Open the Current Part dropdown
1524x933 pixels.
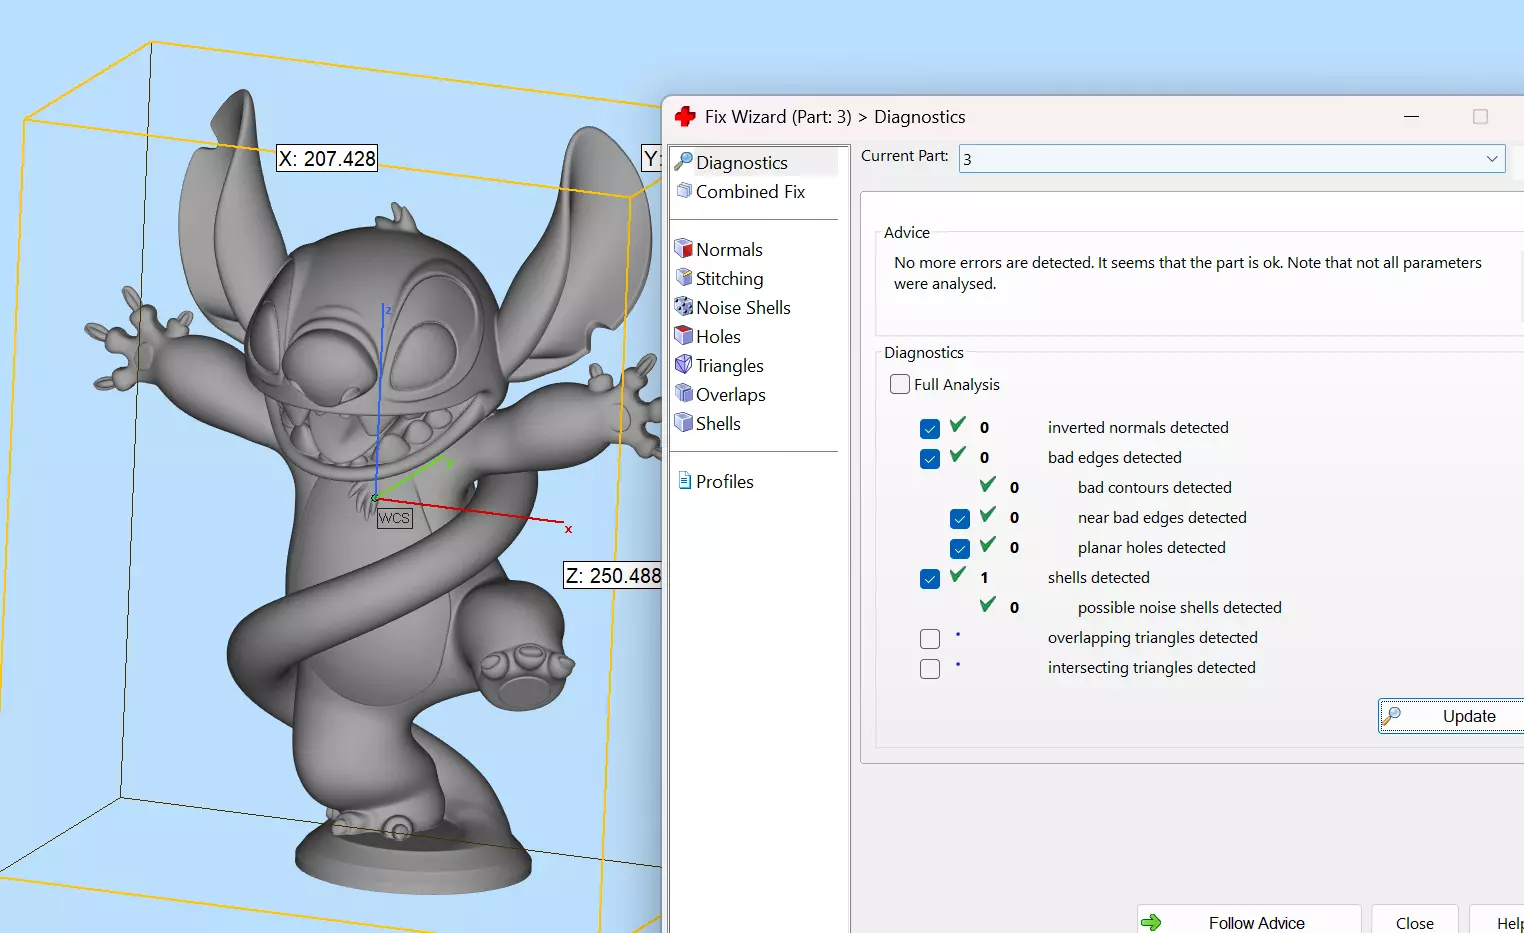(1232, 158)
